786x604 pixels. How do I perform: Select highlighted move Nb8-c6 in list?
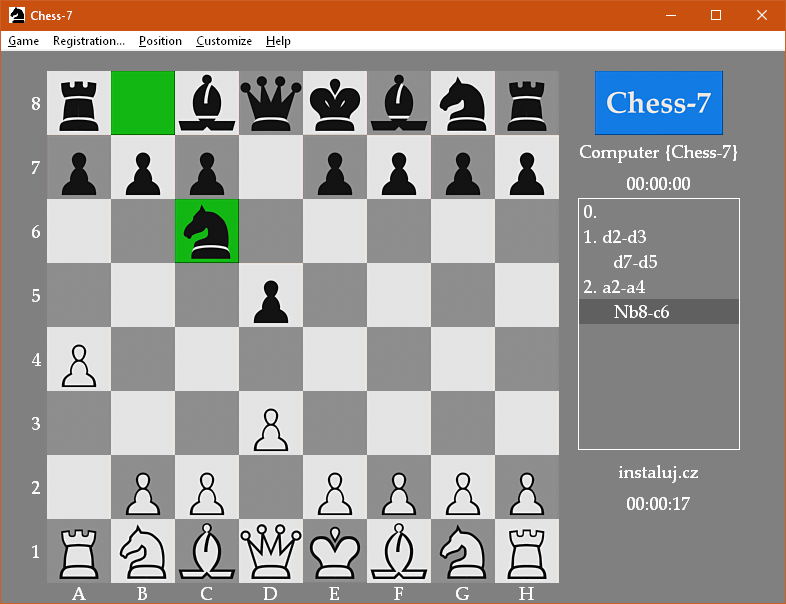tap(659, 312)
